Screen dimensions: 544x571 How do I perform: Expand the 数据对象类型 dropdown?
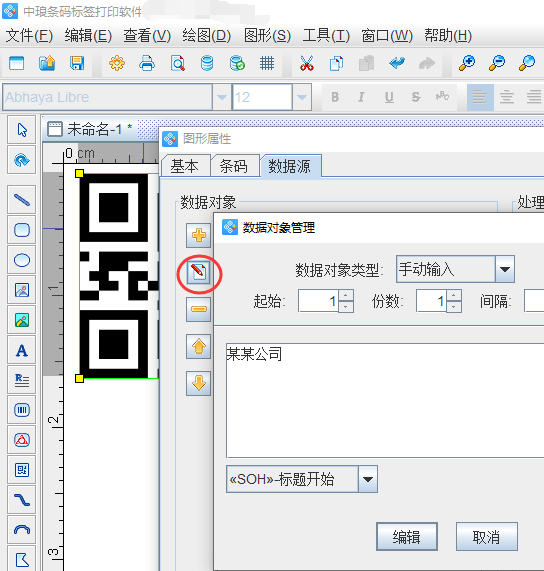click(505, 269)
